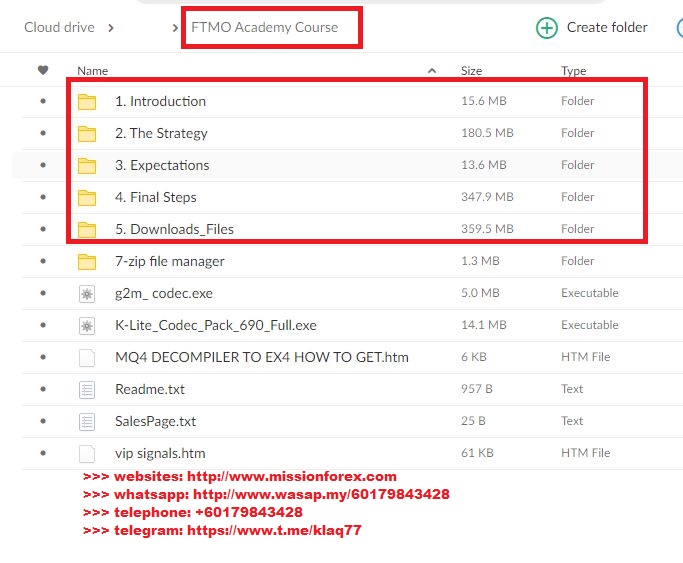Screen dimensions: 683x563
Task: Click folder icon for 4. Final Steps
Action: coord(87,198)
